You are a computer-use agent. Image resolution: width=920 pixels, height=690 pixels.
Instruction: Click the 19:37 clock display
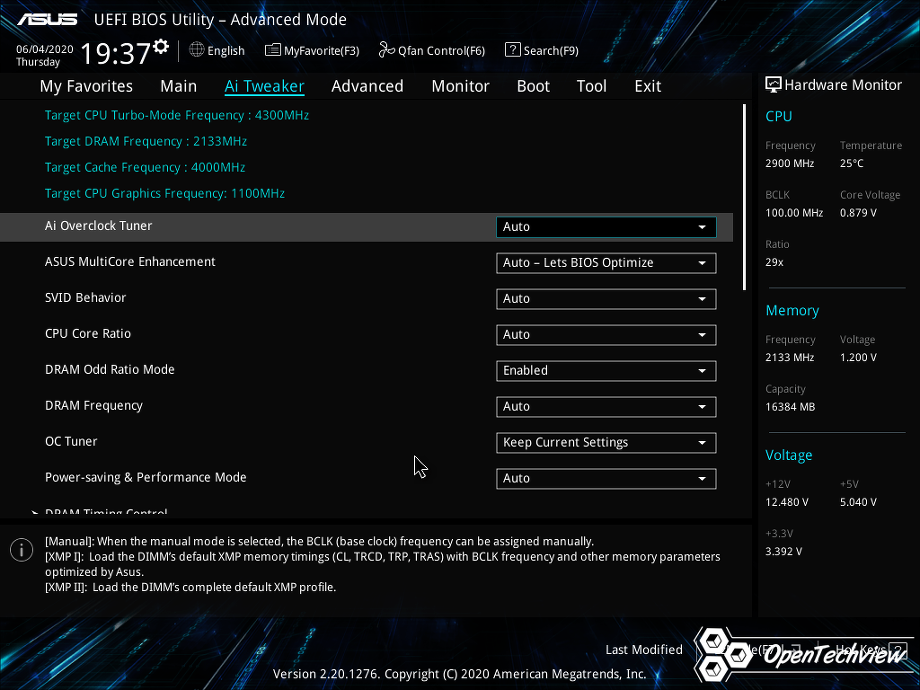(116, 53)
